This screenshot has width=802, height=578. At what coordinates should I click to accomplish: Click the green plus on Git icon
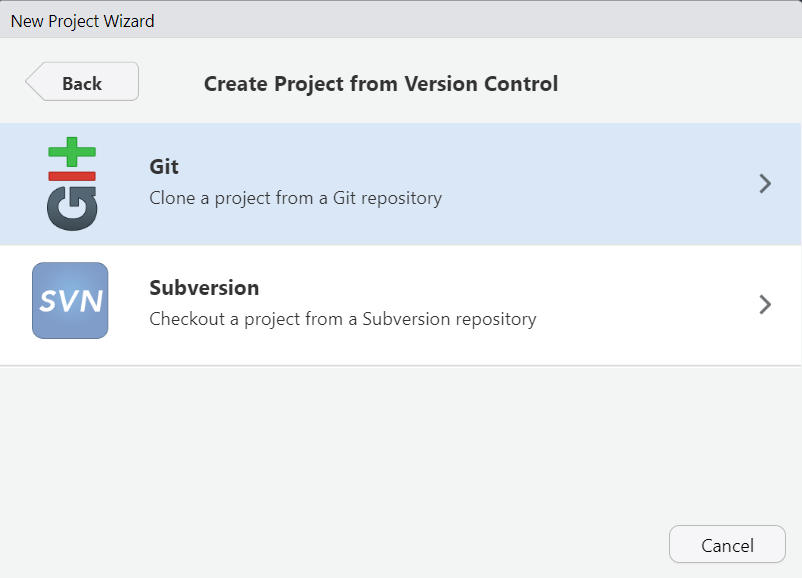[x=72, y=153]
